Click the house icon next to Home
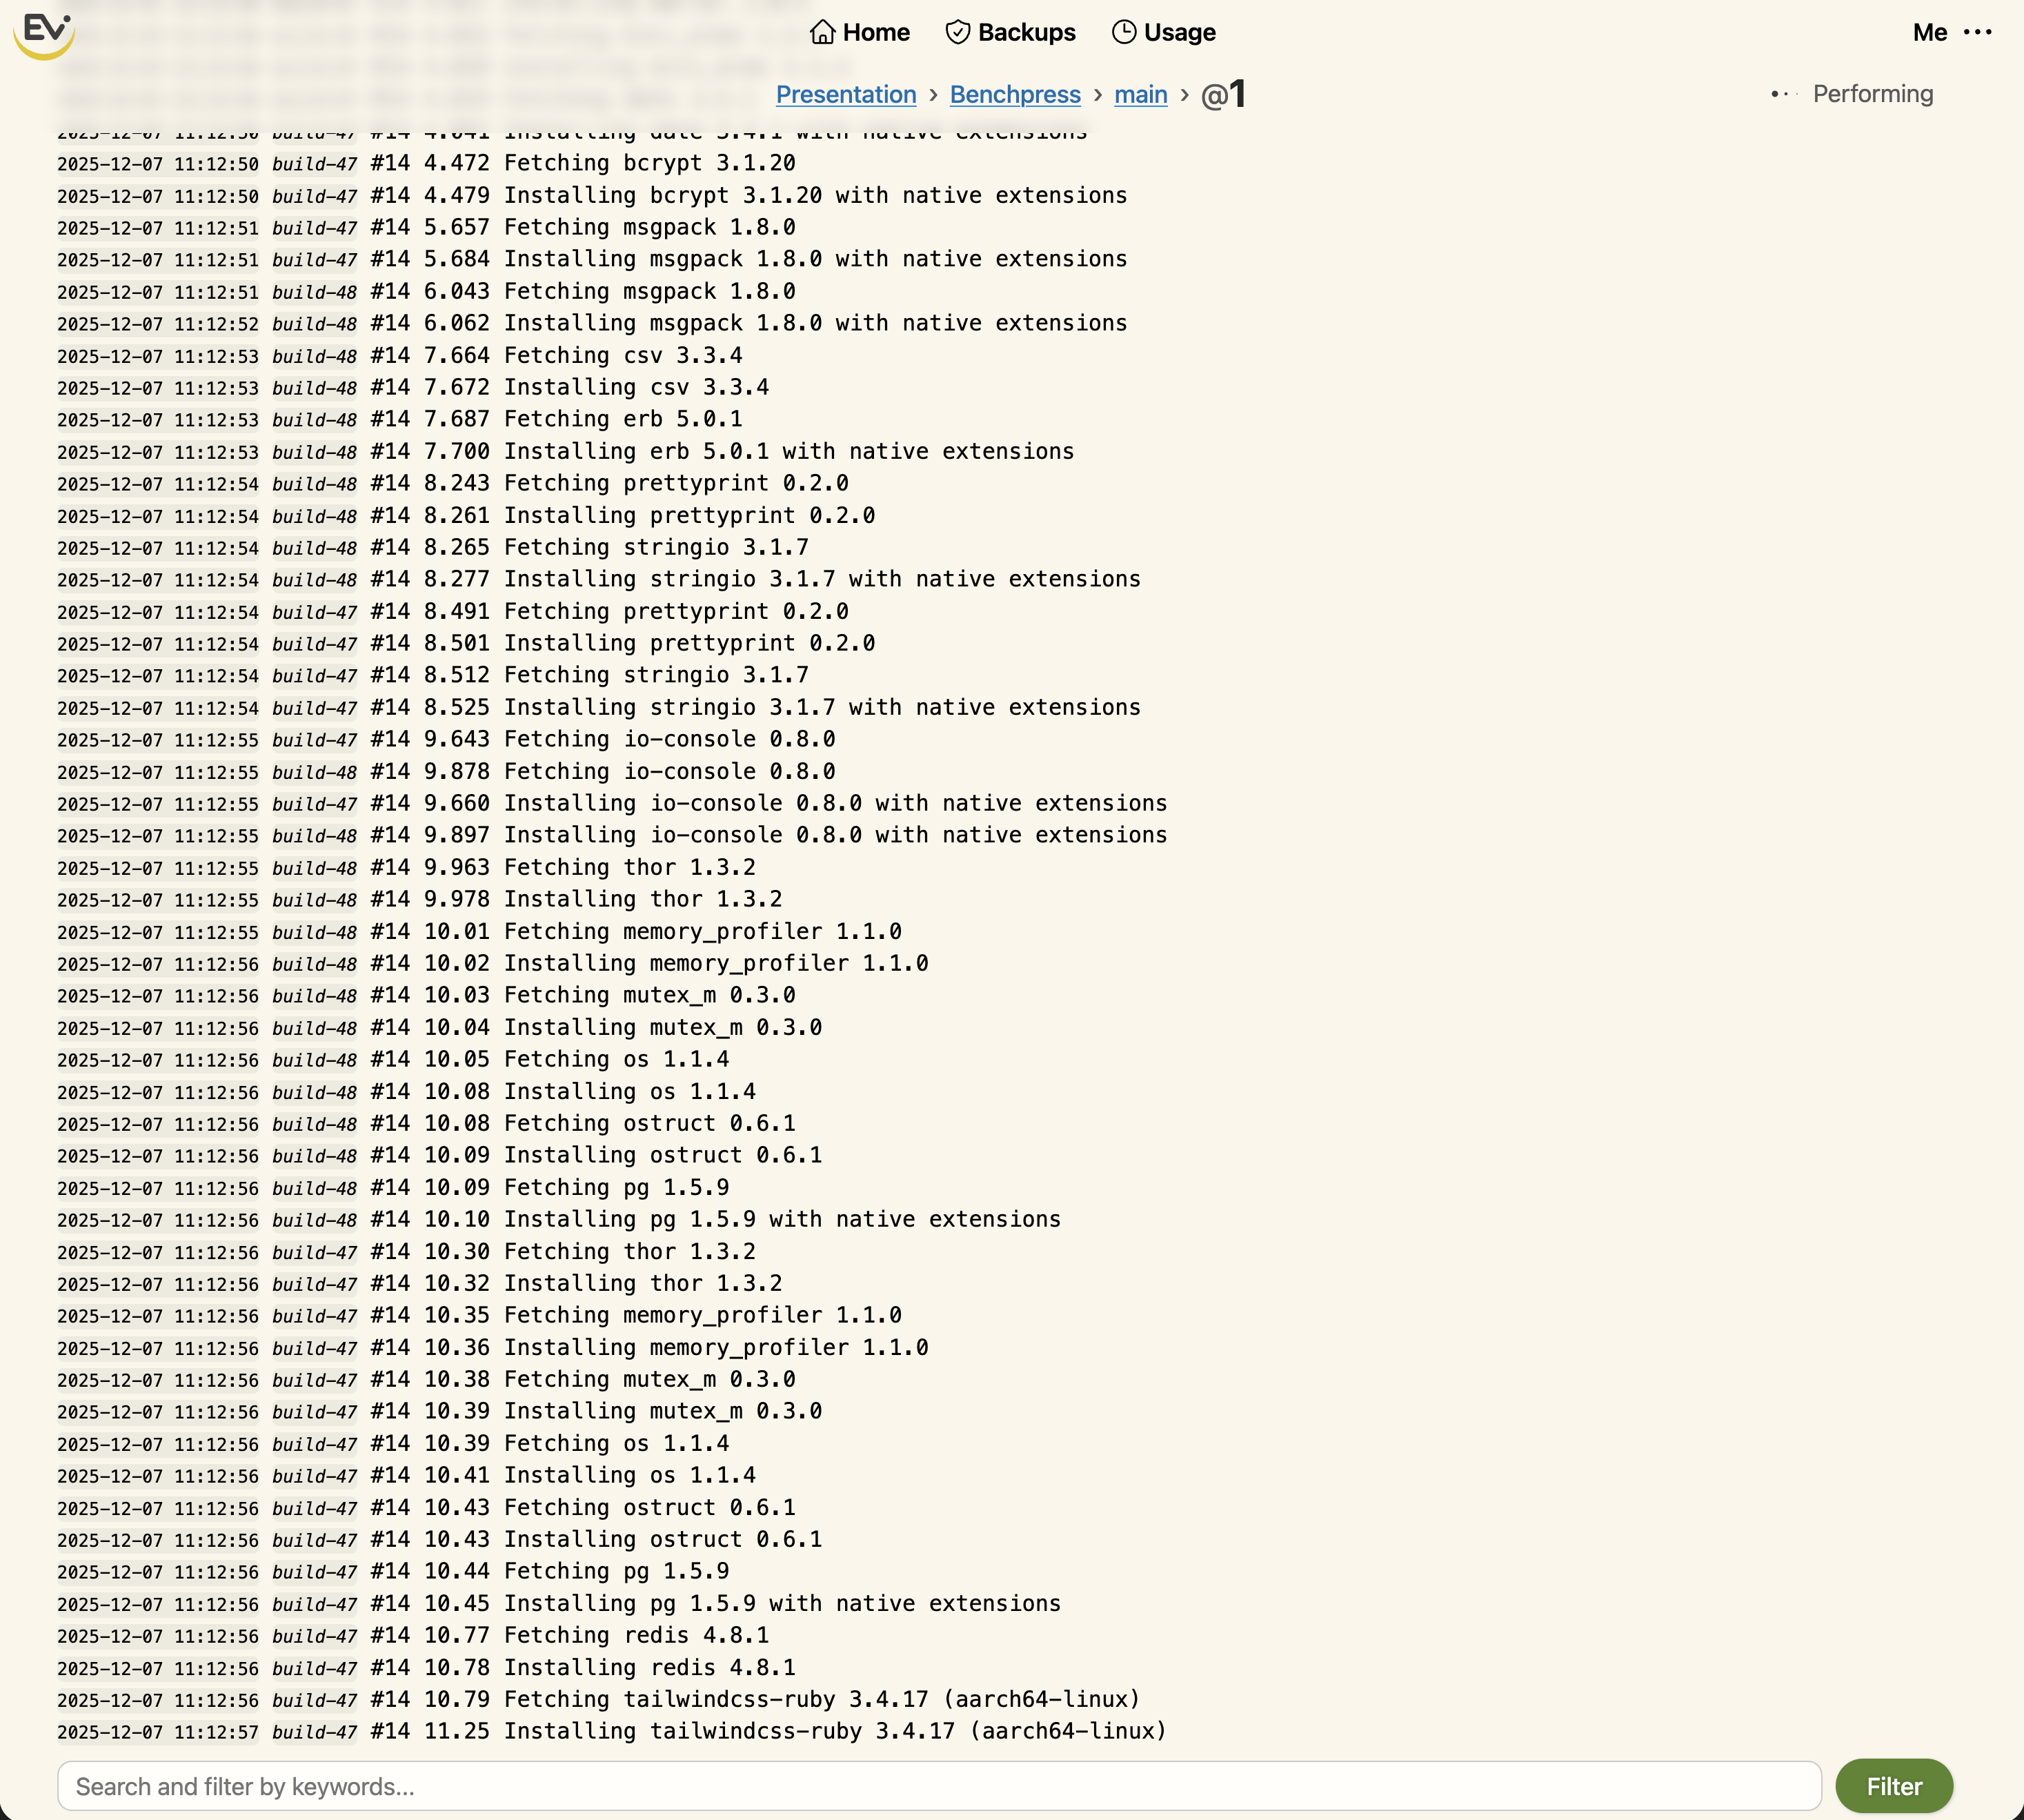This screenshot has width=2024, height=1820. [x=824, y=32]
